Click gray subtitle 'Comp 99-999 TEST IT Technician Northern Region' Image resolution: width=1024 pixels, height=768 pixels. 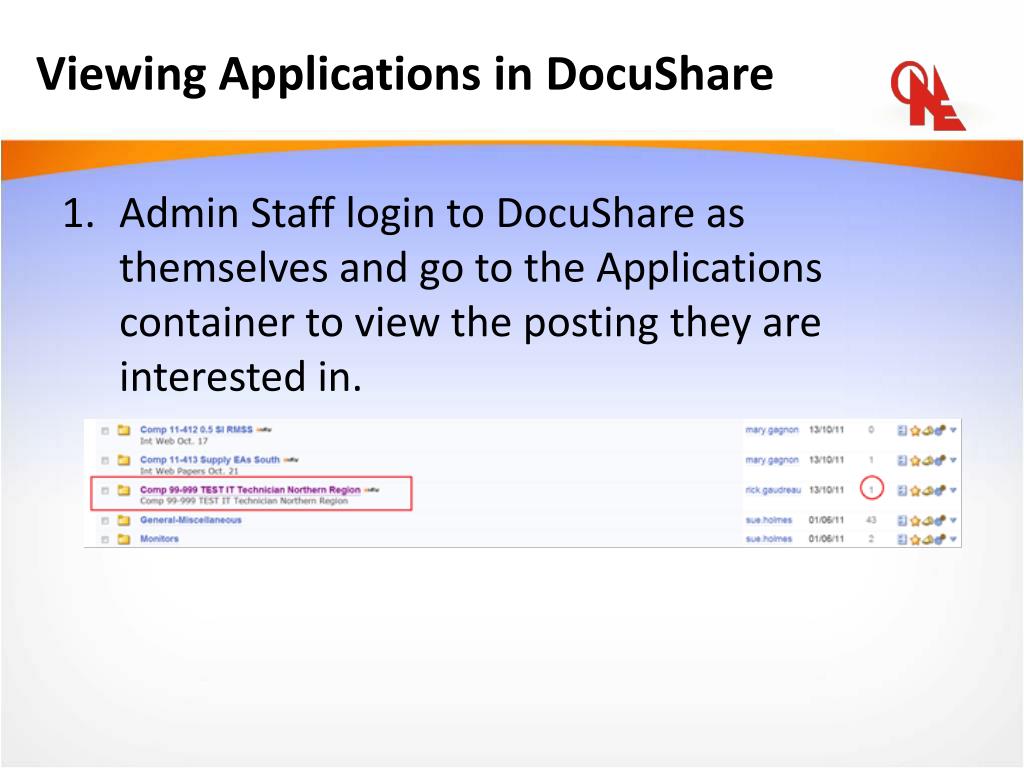pyautogui.click(x=244, y=501)
